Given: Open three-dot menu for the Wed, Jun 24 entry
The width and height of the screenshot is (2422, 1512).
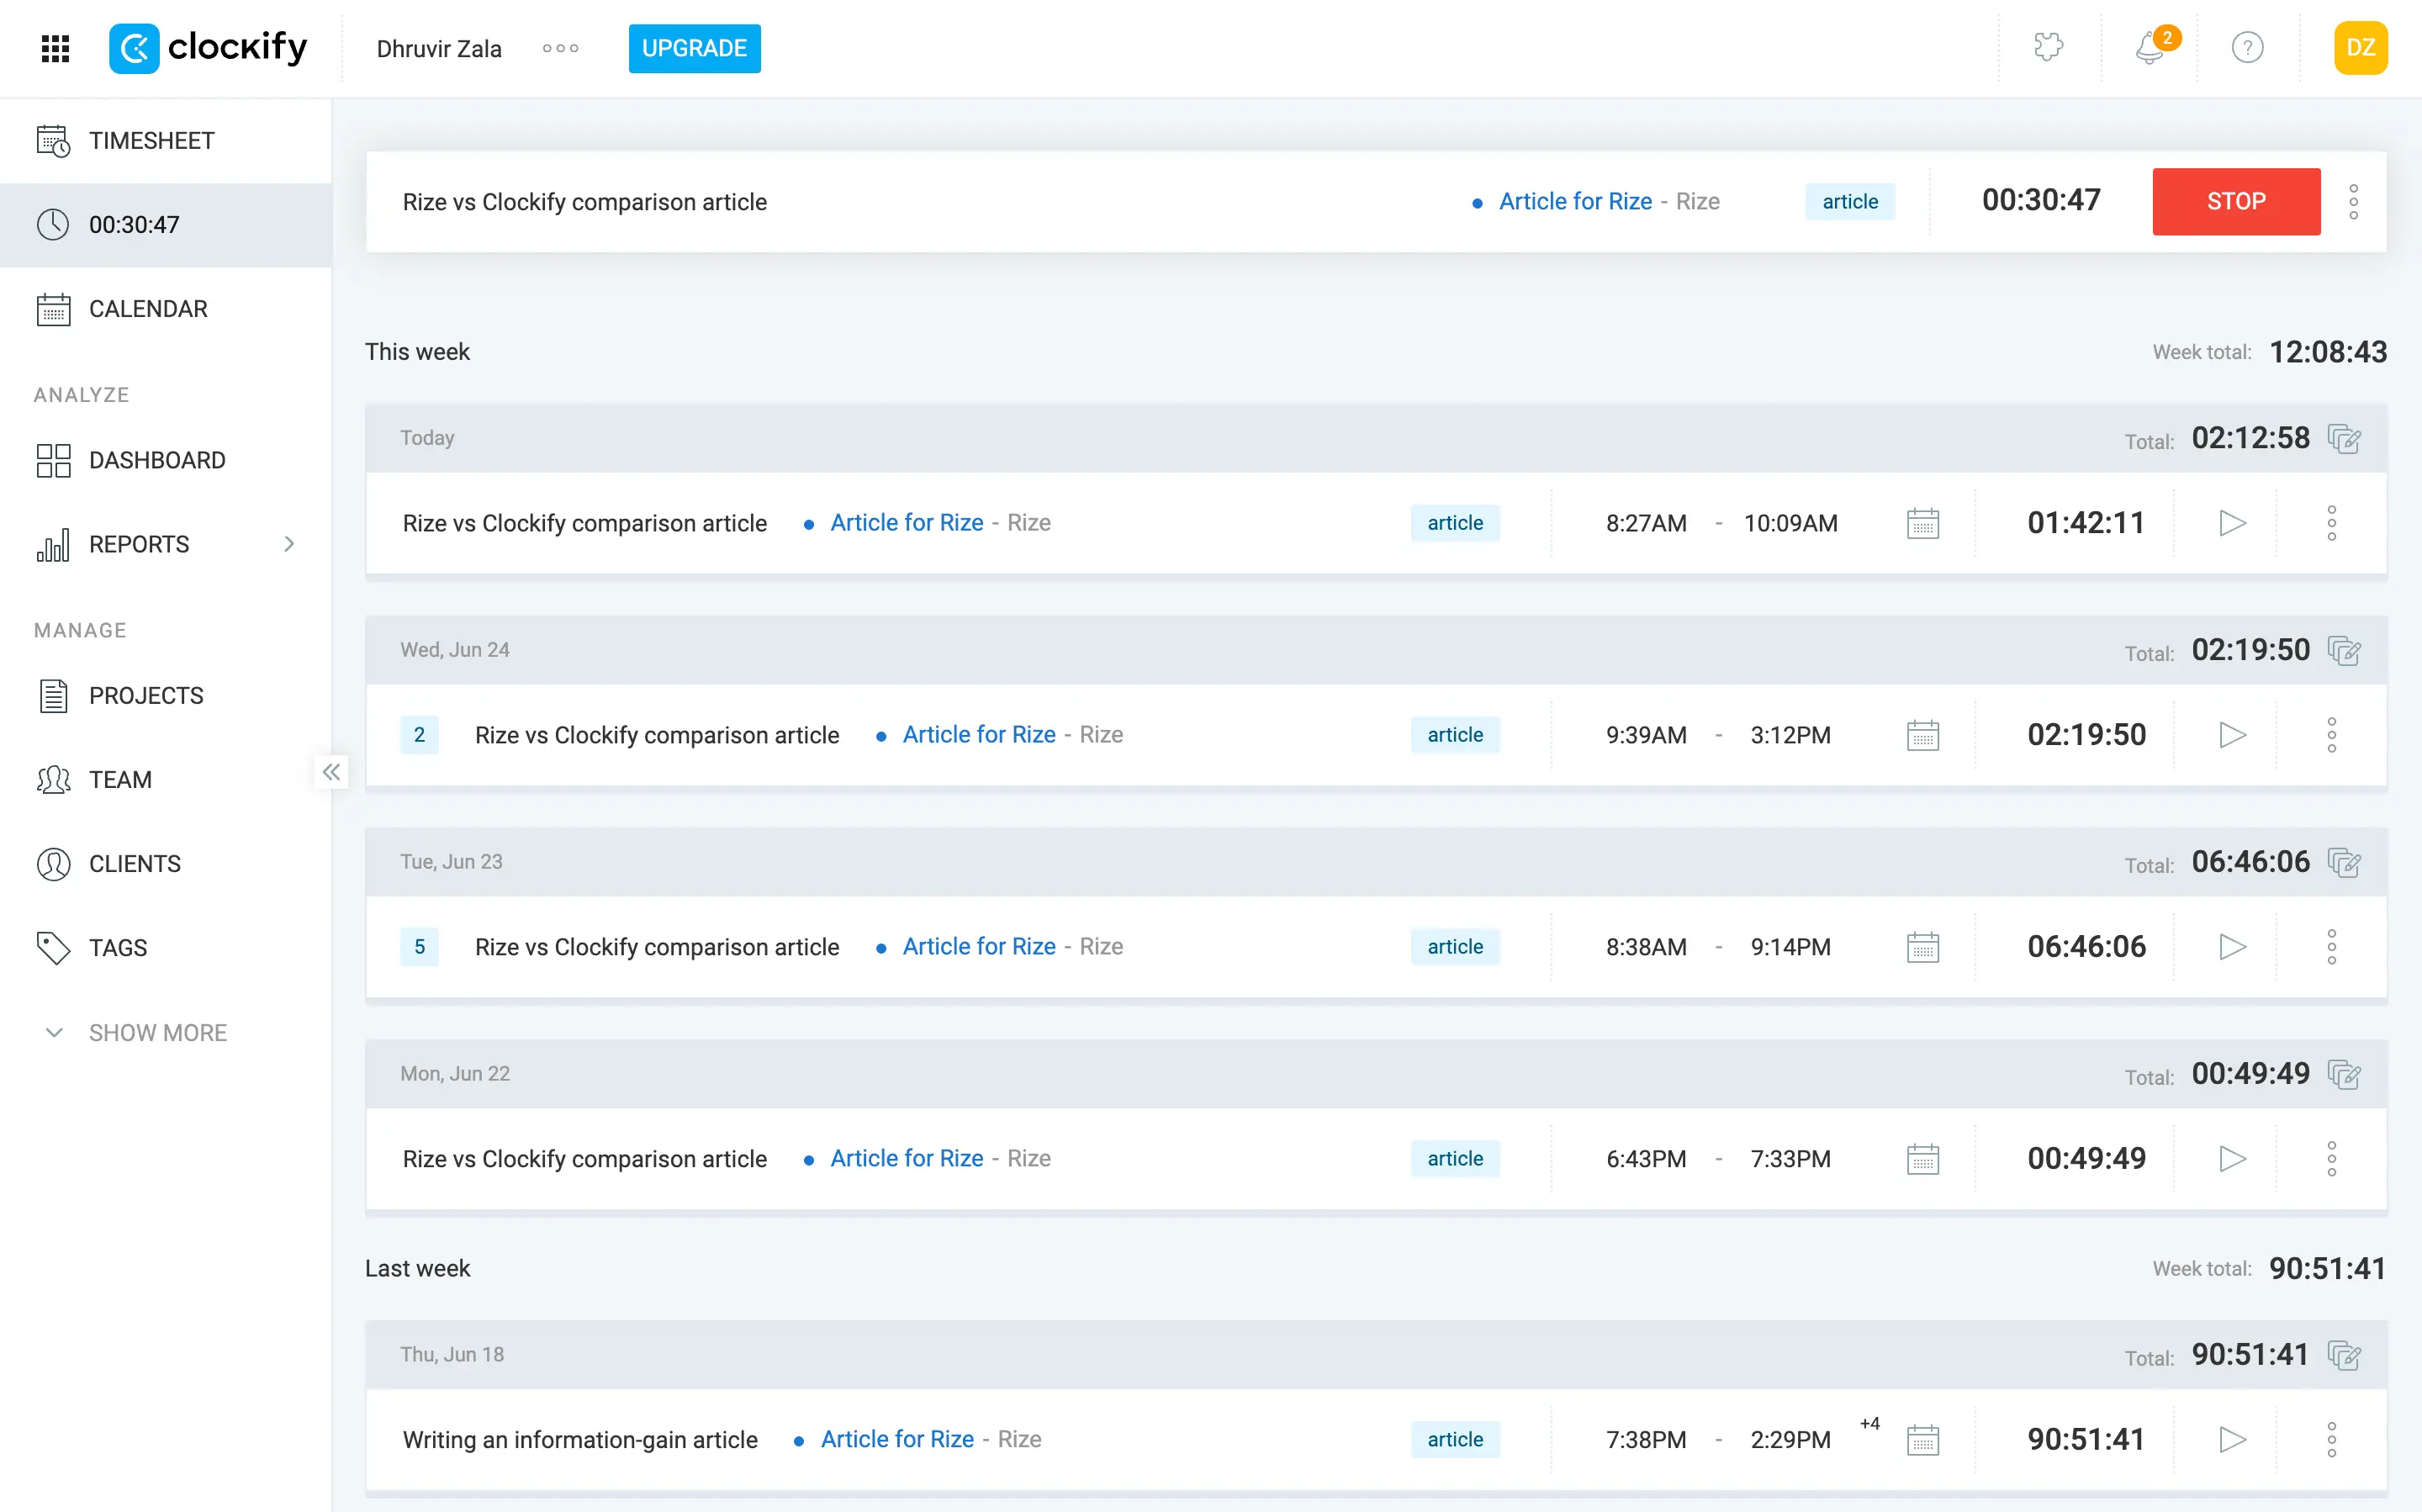Looking at the screenshot, I should click(x=2331, y=735).
